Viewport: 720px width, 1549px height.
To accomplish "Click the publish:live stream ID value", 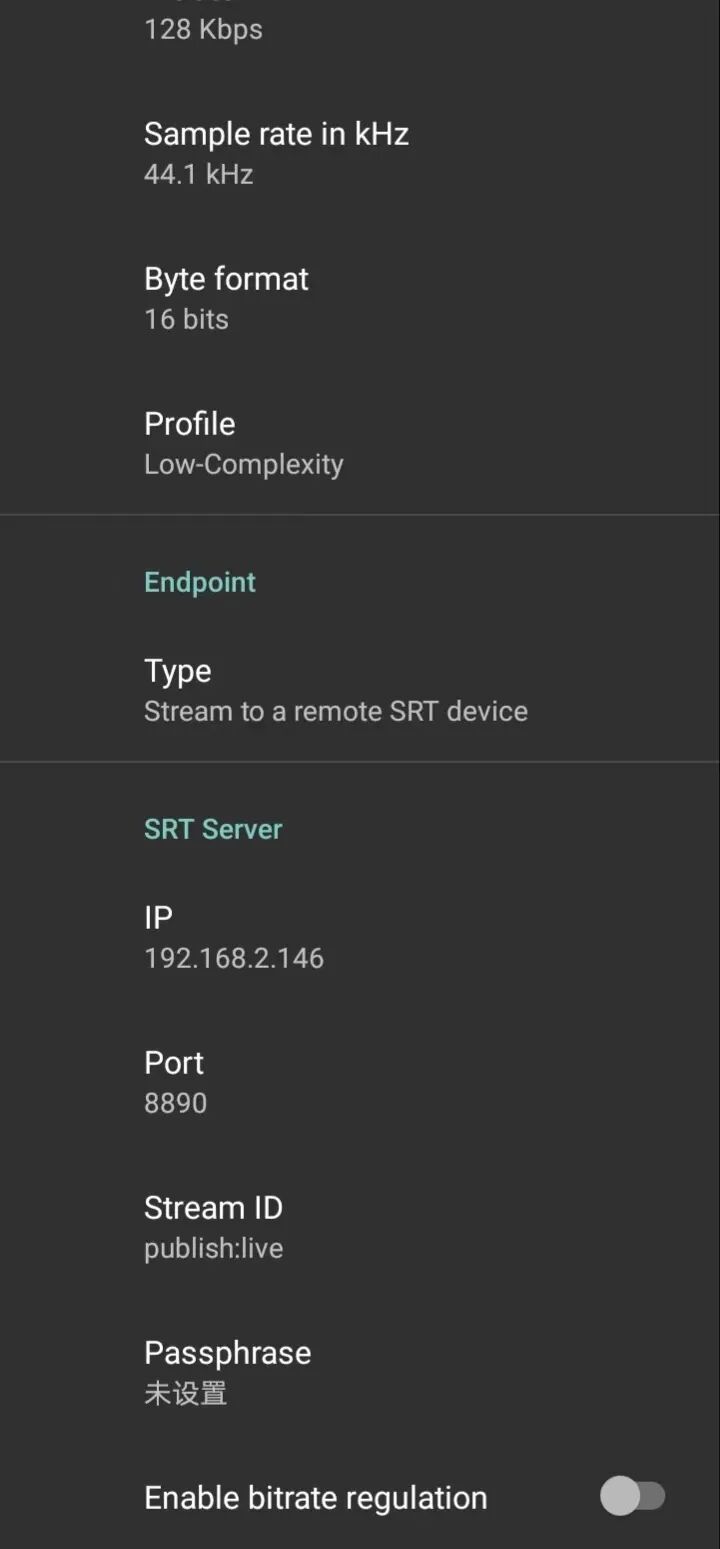I will click(x=213, y=1248).
